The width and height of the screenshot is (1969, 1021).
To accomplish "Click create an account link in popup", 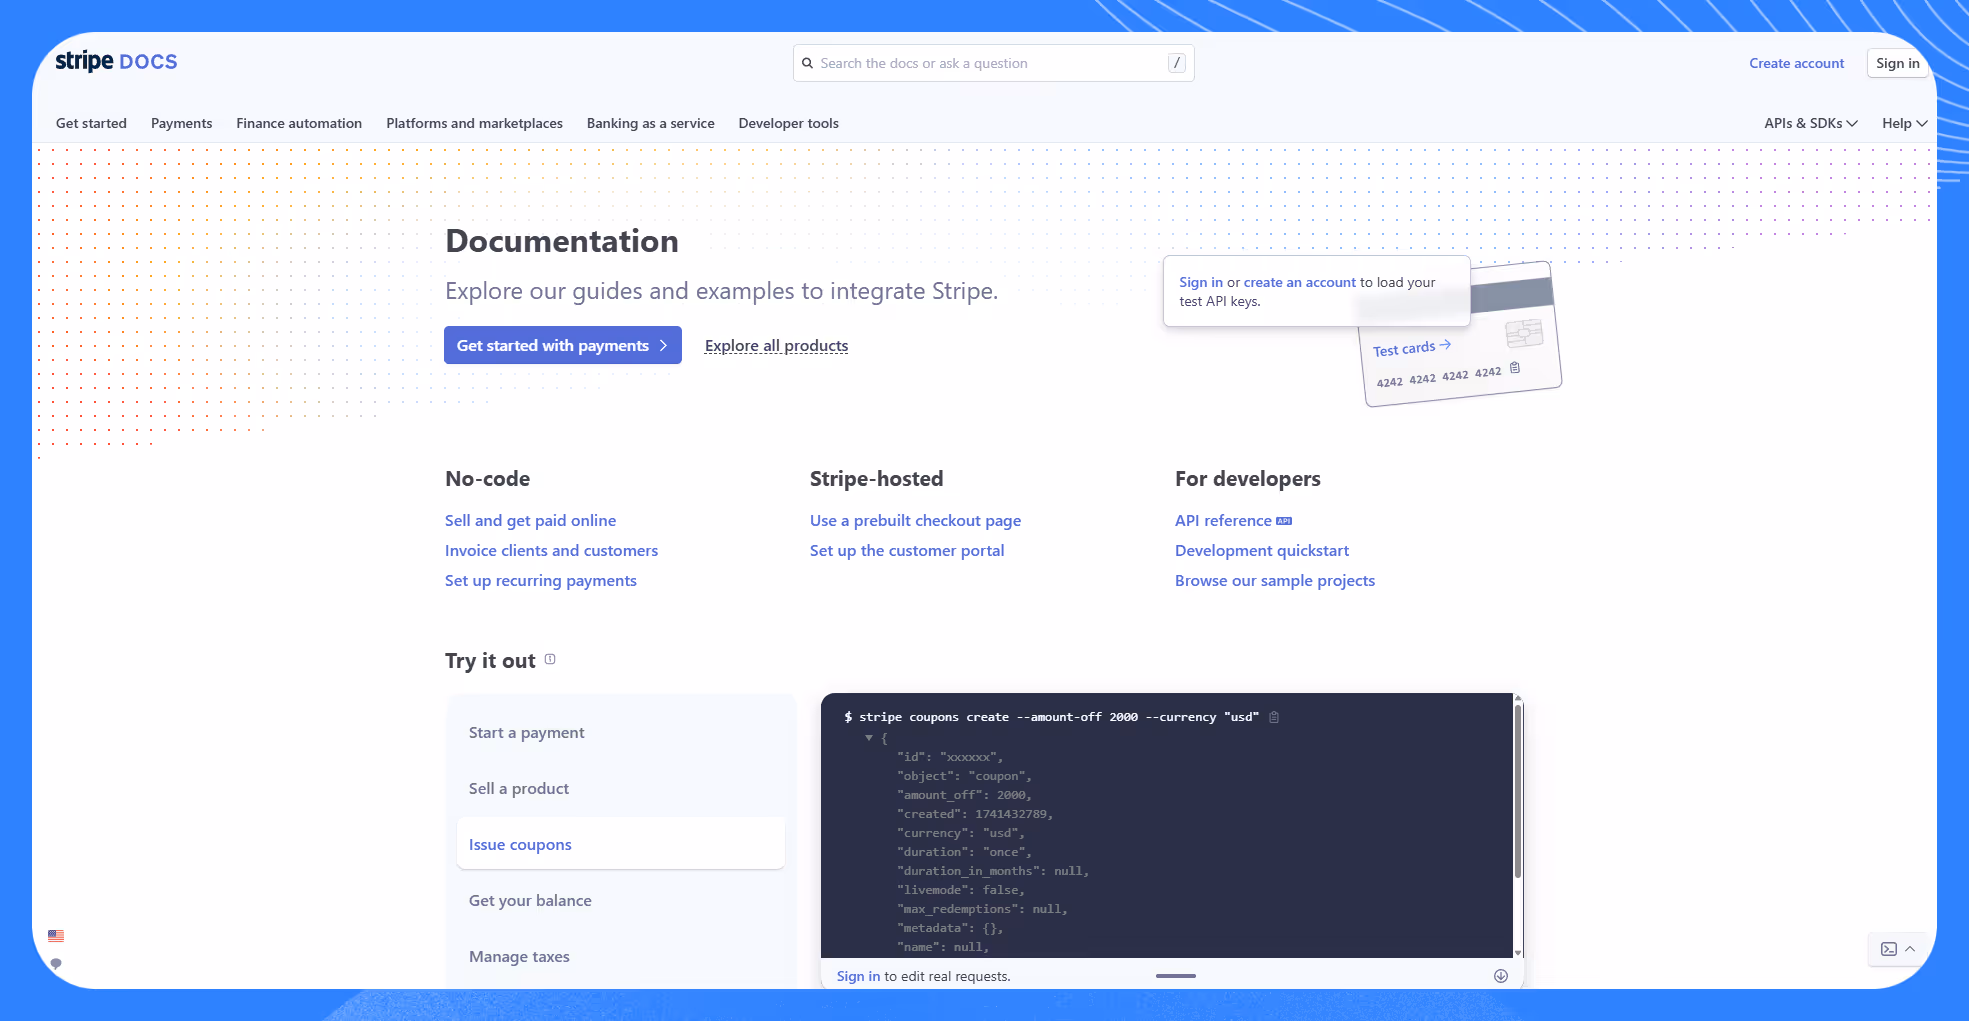I will (1299, 282).
